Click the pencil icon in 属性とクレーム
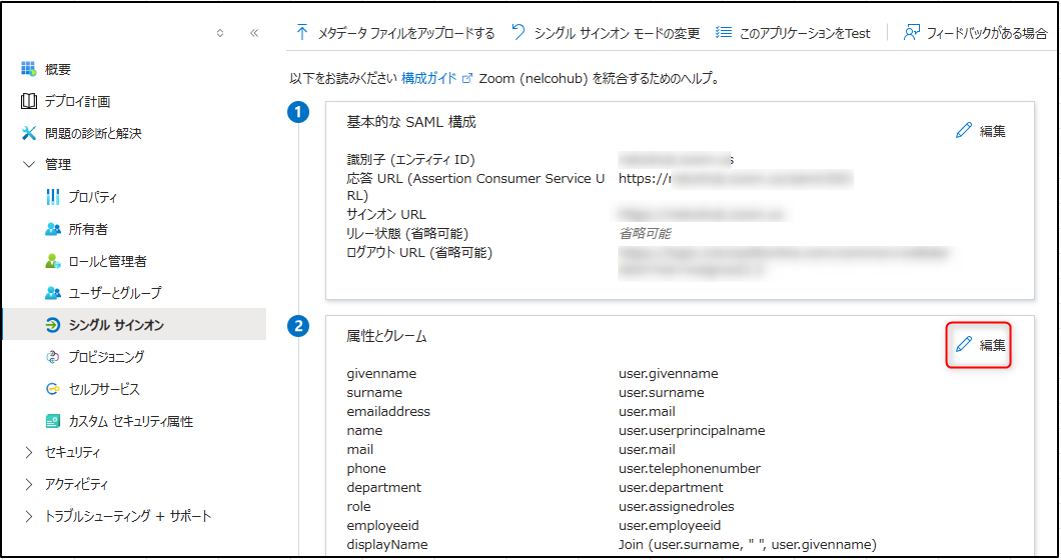Screen dimensions: 1061x560 pyautogui.click(x=964, y=345)
